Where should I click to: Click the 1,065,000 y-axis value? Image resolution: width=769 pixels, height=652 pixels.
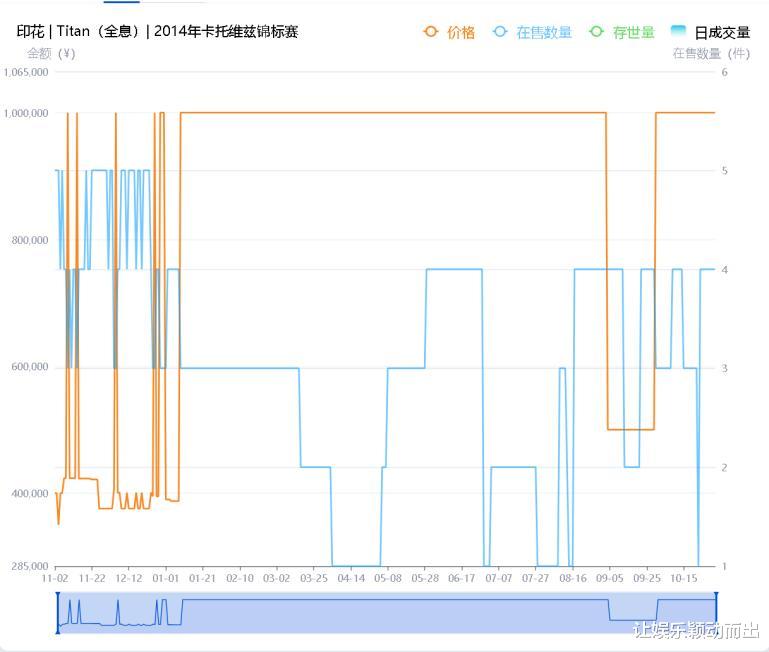pyautogui.click(x=26, y=72)
